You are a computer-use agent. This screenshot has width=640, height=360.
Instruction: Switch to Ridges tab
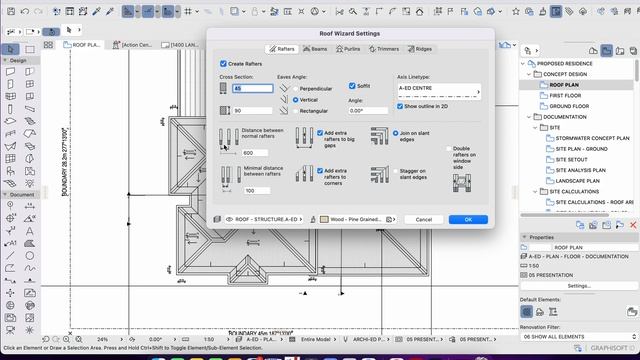(420, 49)
